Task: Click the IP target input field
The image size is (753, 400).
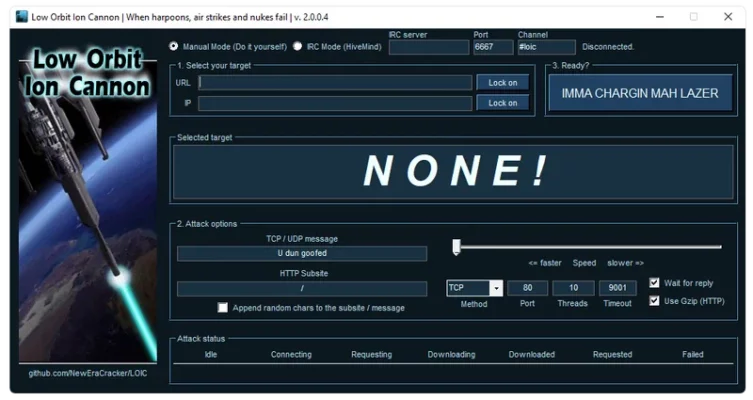Action: point(335,103)
